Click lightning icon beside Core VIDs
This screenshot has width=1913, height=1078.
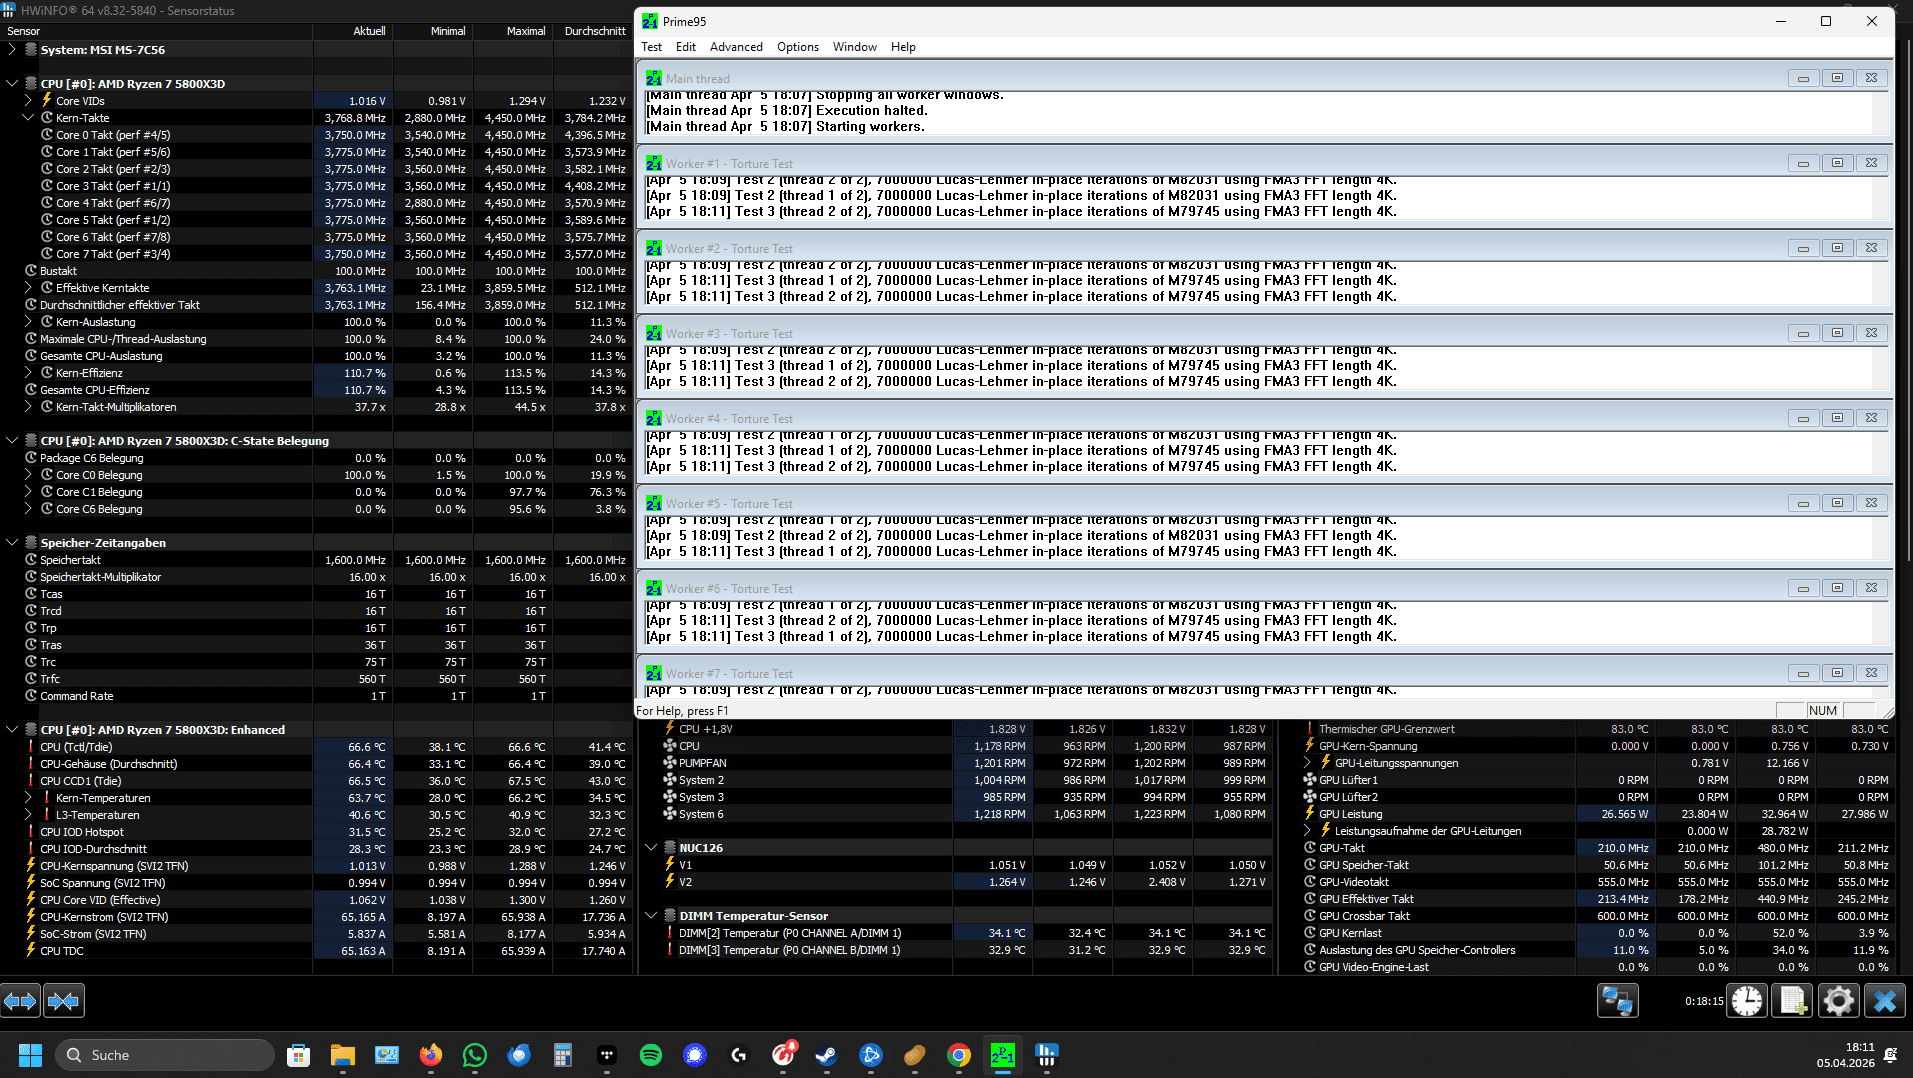point(47,100)
